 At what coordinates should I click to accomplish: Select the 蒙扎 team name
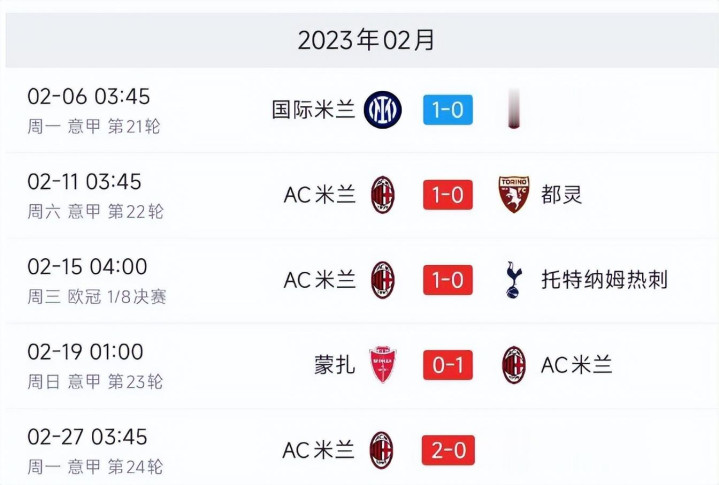pos(334,365)
